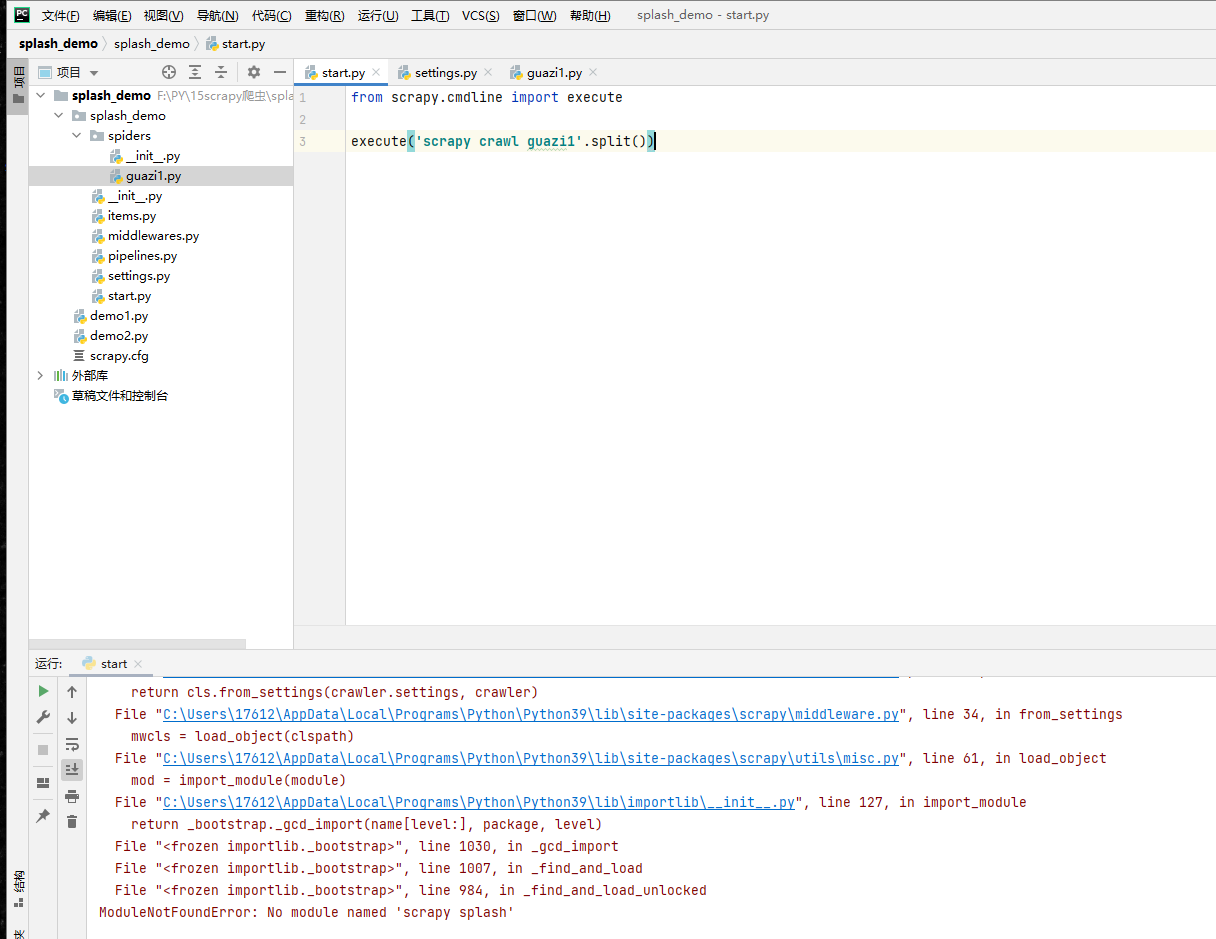
Task: Close the guazi1.py editor tab
Action: point(593,73)
